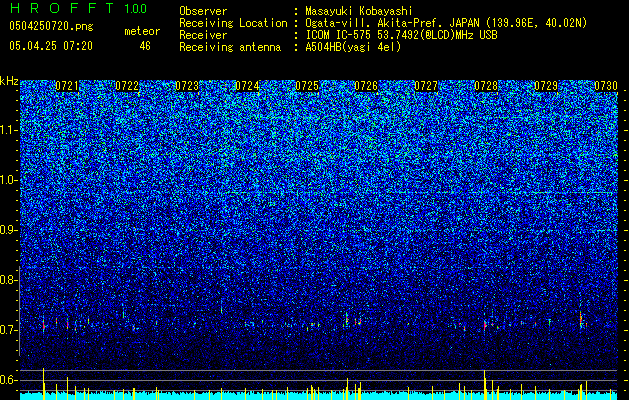Click the 0723 time marker

click(x=187, y=86)
